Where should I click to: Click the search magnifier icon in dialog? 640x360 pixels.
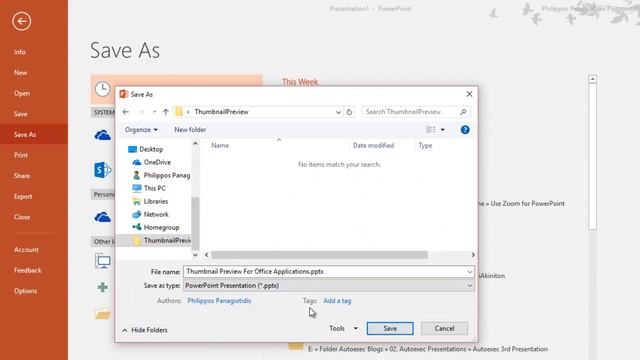463,112
